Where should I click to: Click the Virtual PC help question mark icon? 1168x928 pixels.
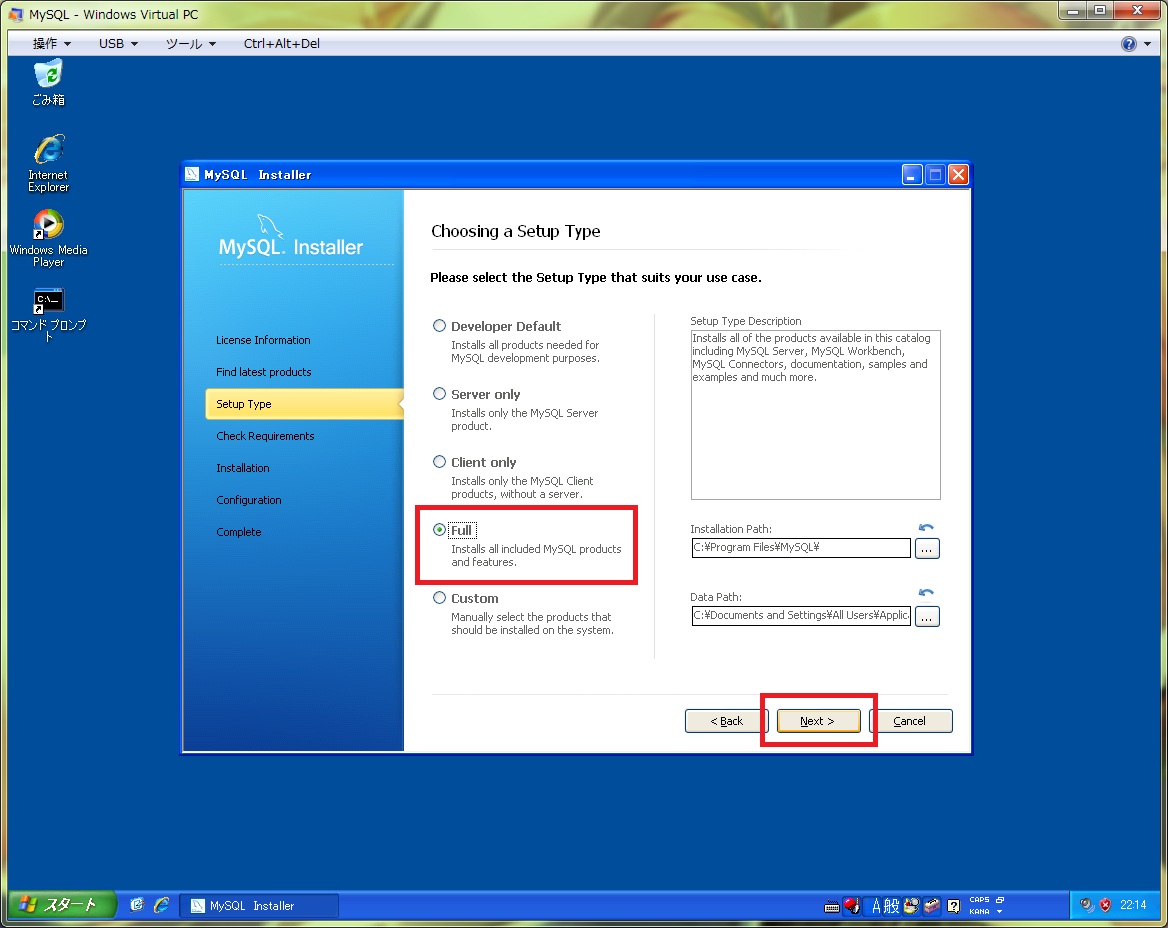tap(1129, 44)
